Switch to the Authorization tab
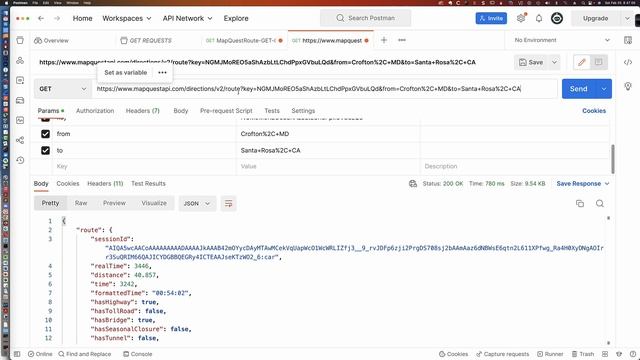Image resolution: width=640 pixels, height=360 pixels. point(95,111)
